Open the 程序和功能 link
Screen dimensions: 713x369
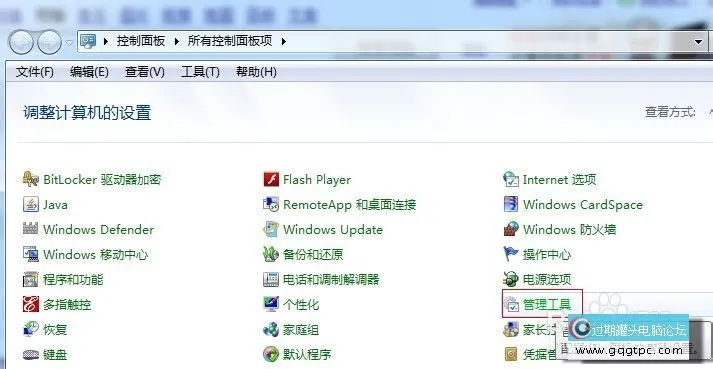tap(73, 279)
